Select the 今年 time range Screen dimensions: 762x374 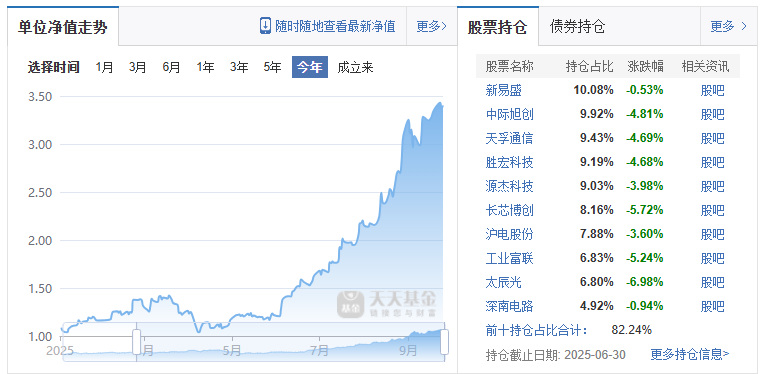pyautogui.click(x=310, y=67)
